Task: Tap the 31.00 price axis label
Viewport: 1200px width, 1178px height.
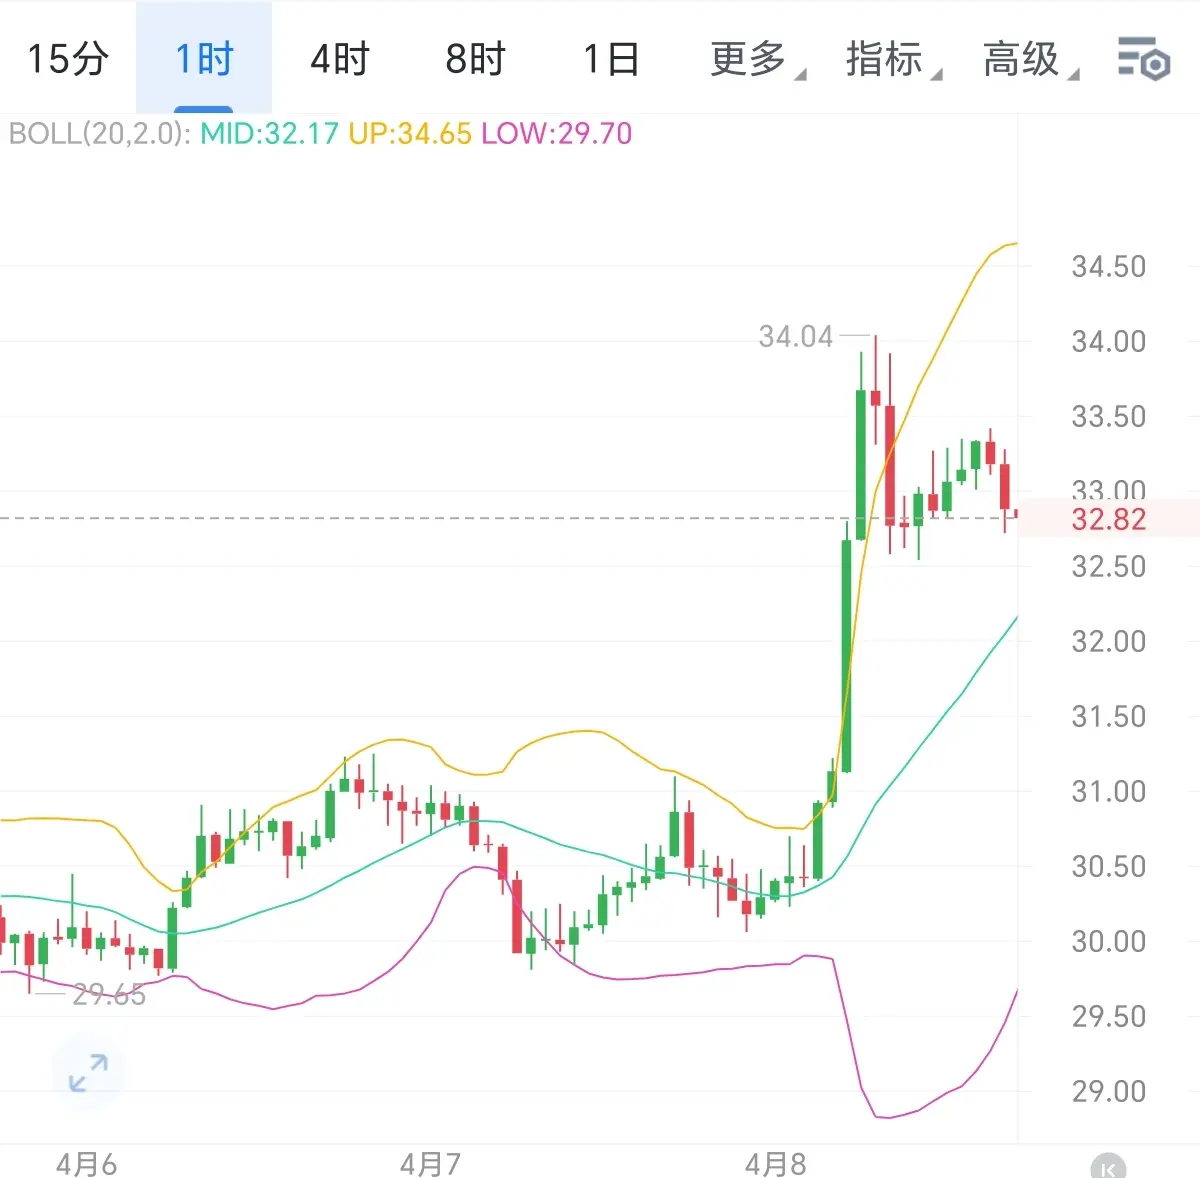Action: coord(1108,792)
